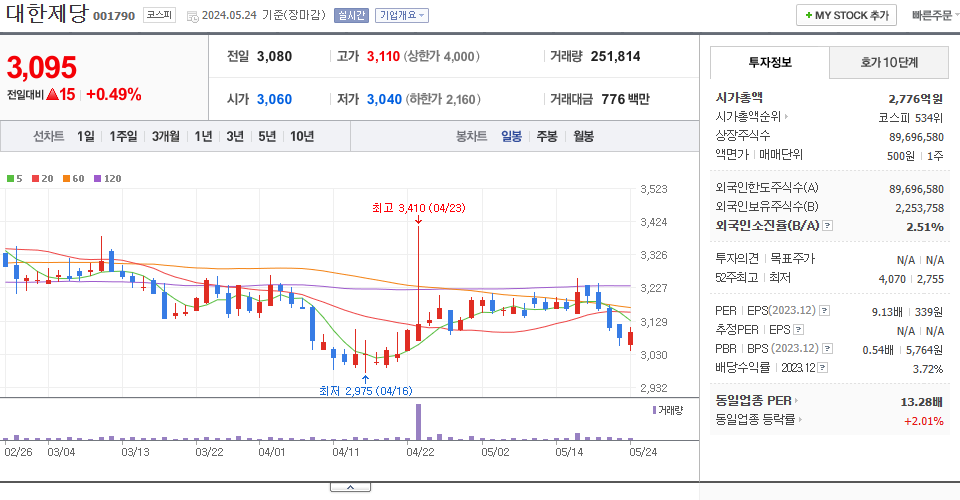Select 1주일 line chart period
This screenshot has height=500, width=960.
coord(123,136)
